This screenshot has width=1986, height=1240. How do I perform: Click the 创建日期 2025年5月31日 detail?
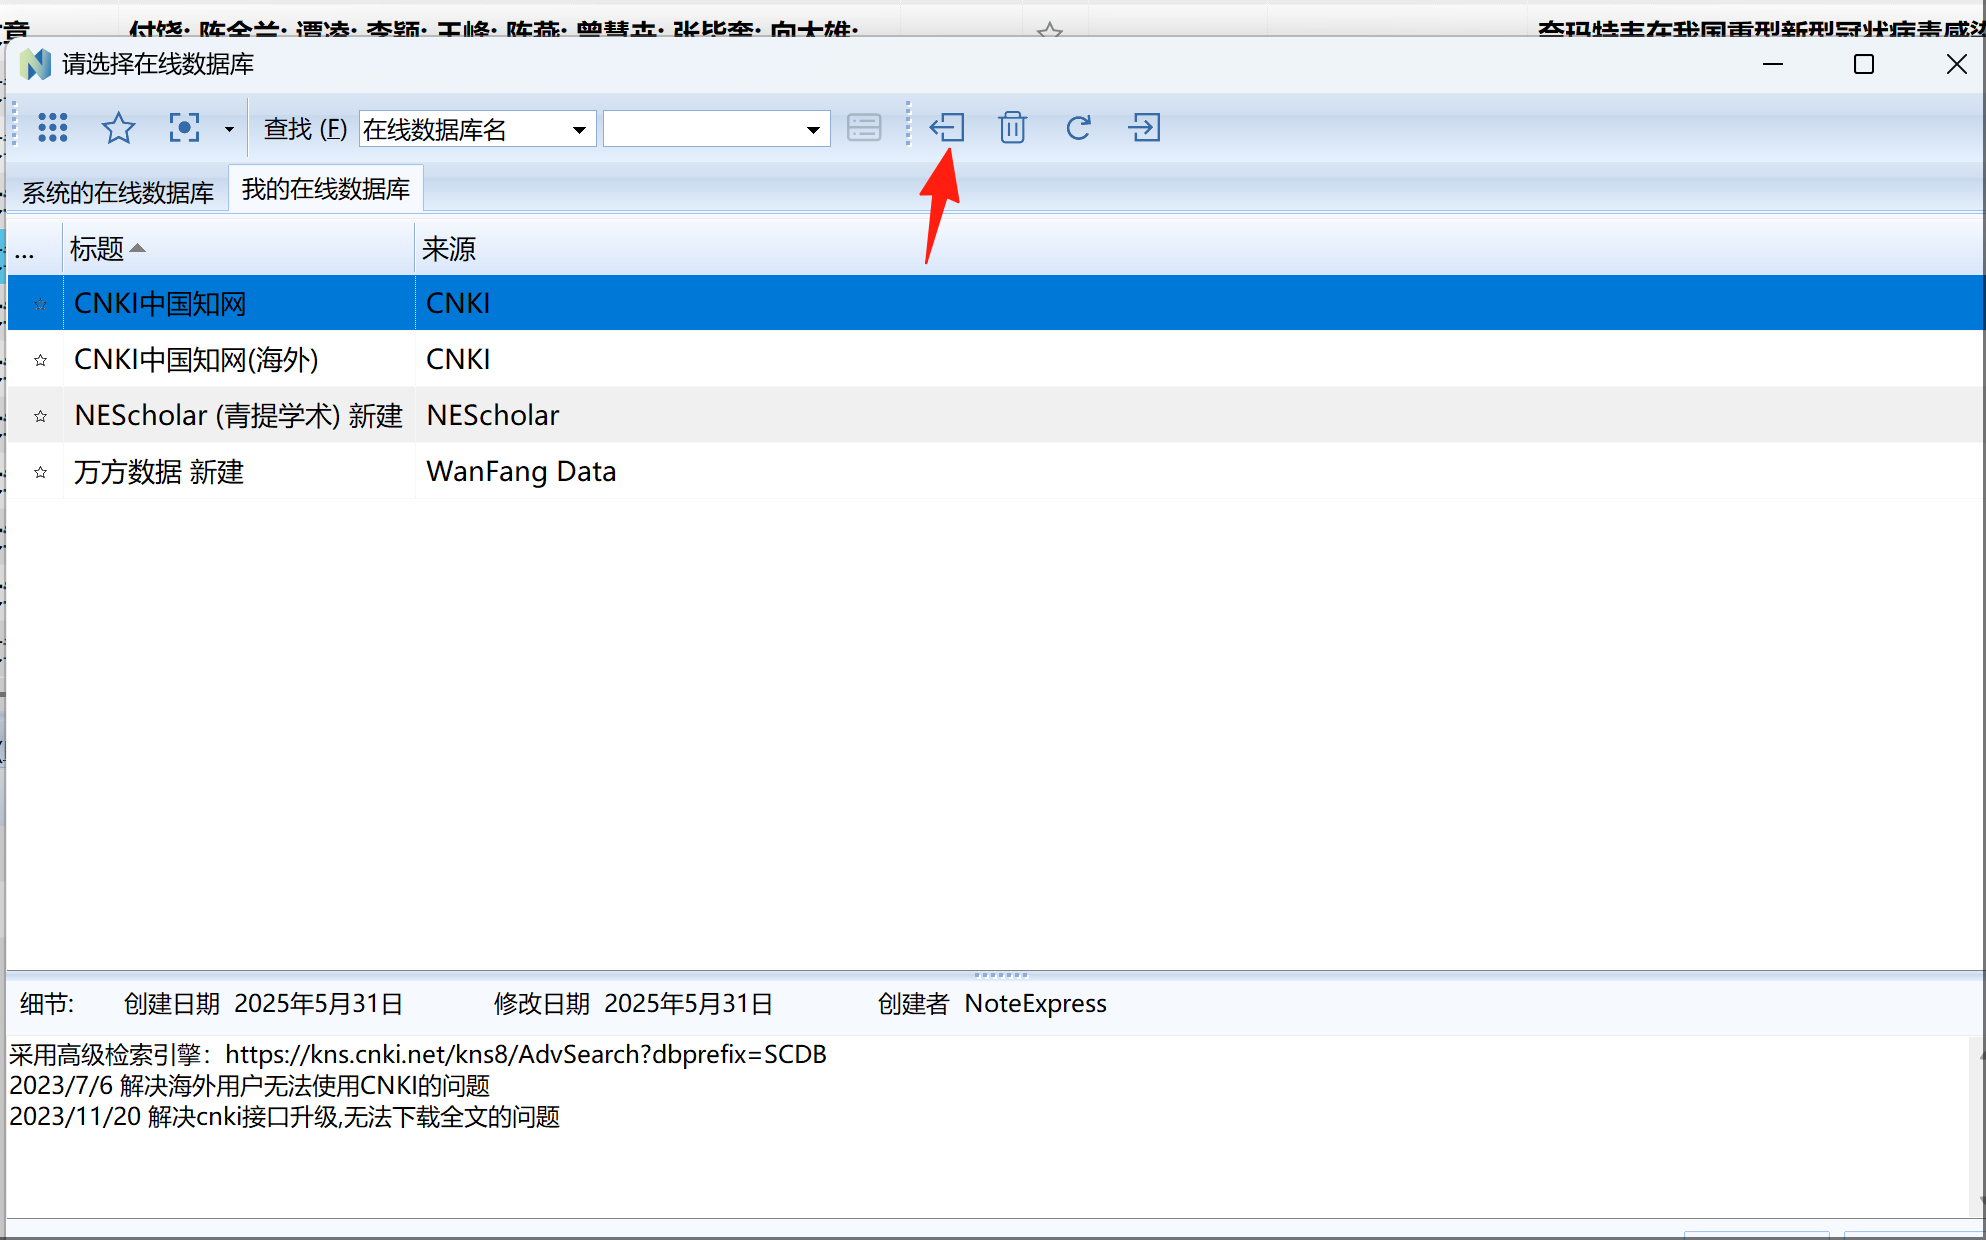(263, 1003)
